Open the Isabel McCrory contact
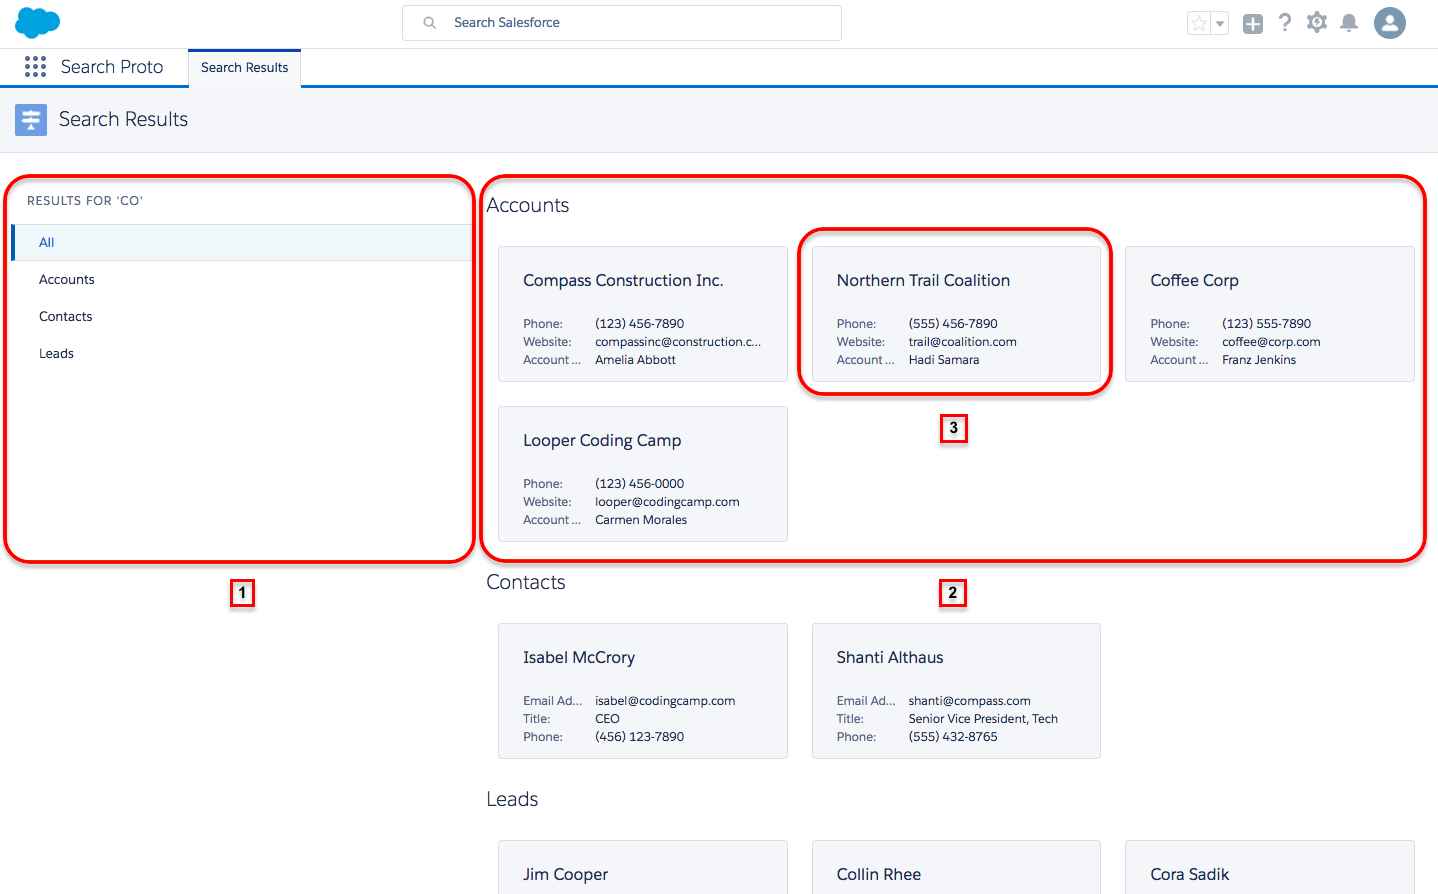Image resolution: width=1438 pixels, height=894 pixels. coord(579,658)
